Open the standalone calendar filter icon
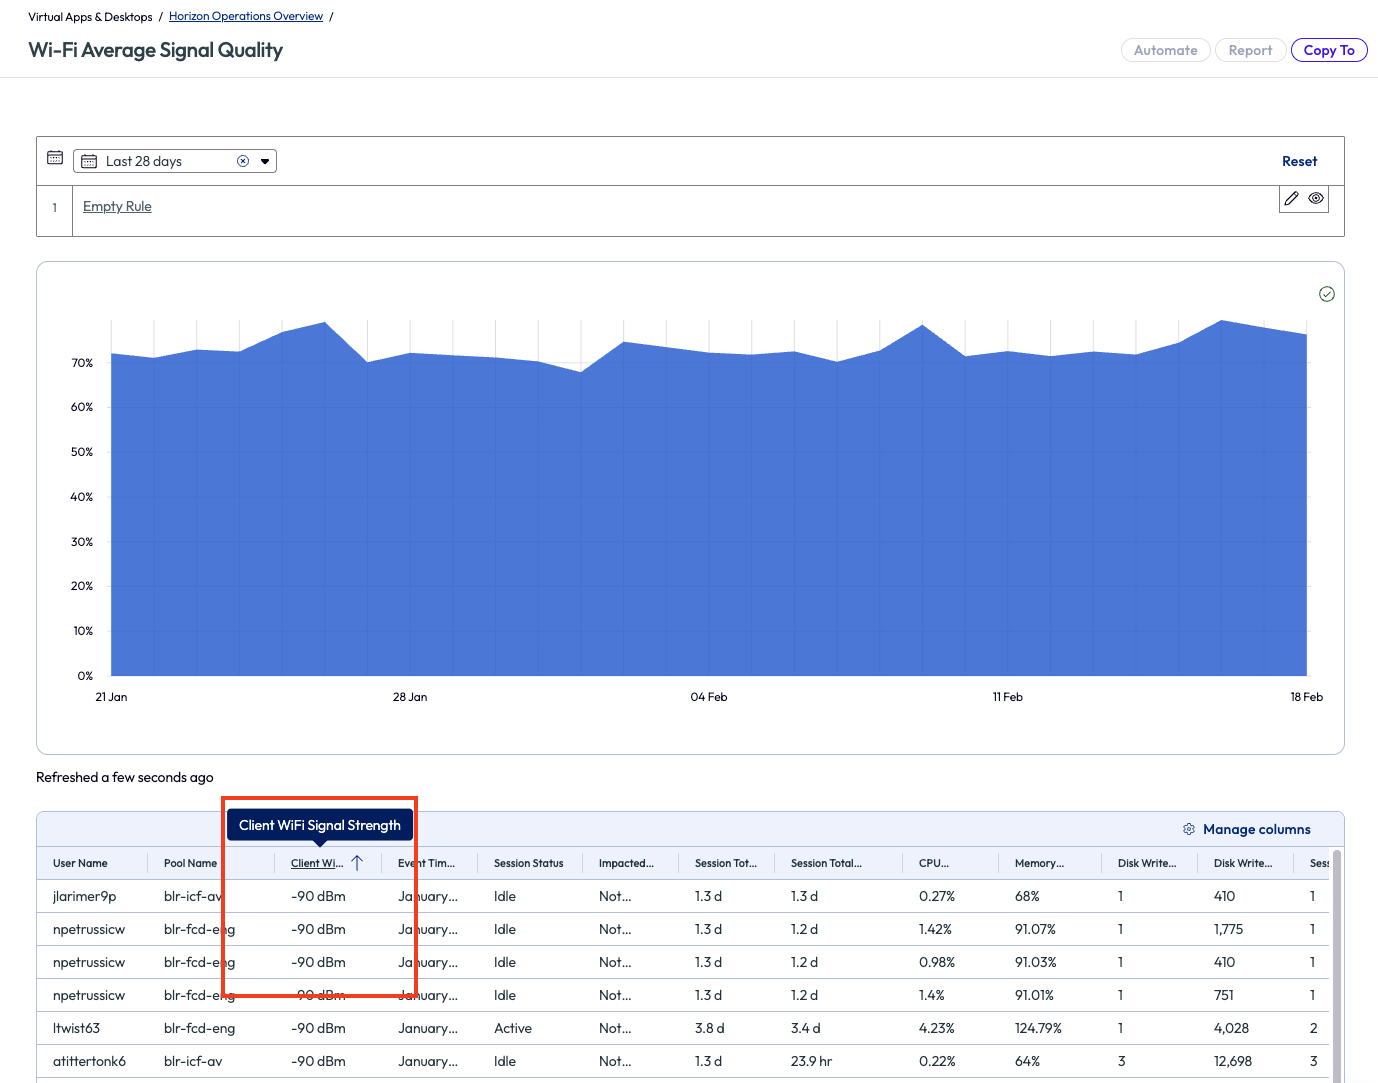The image size is (1378, 1083). point(55,157)
